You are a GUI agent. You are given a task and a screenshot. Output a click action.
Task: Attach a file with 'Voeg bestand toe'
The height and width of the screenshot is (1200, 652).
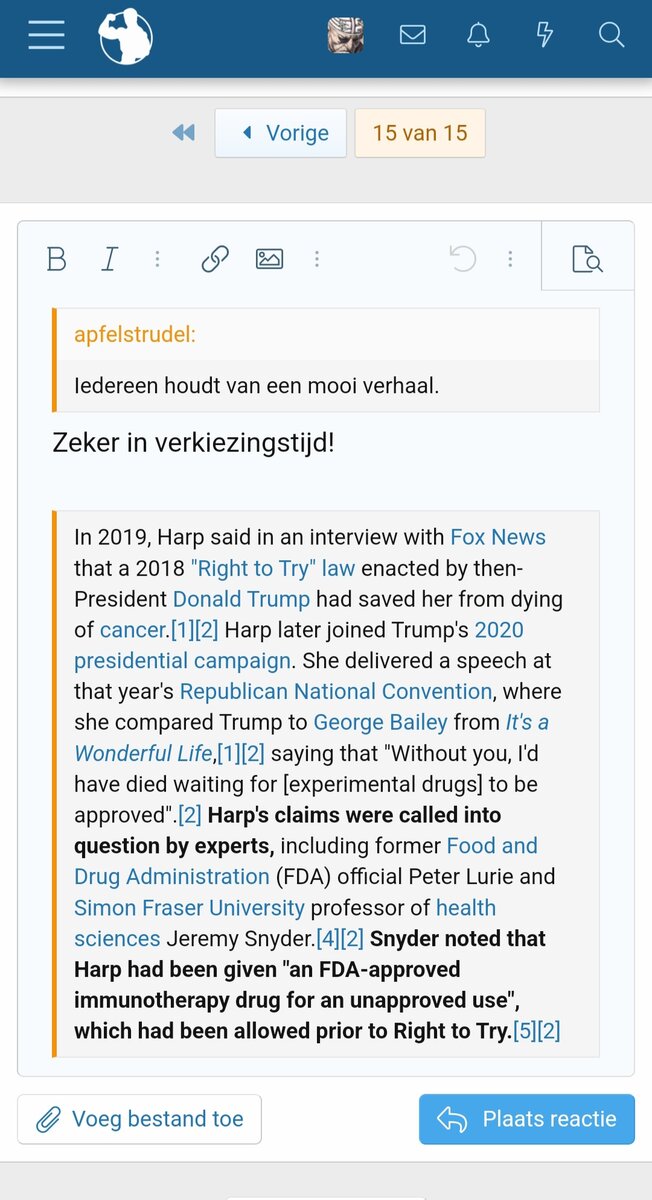coord(140,1119)
